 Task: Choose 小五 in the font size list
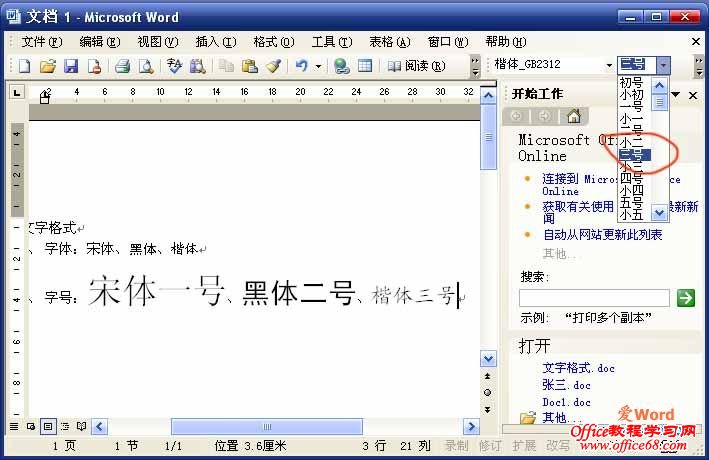pos(634,214)
